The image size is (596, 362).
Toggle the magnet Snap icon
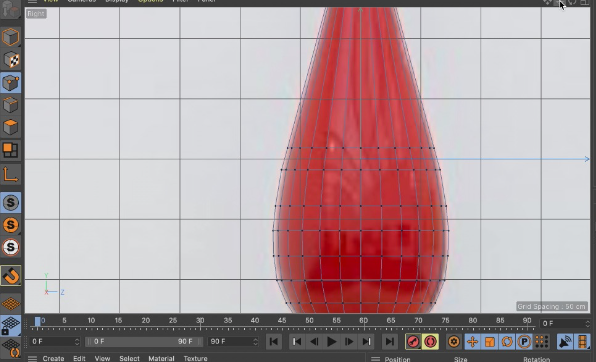pyautogui.click(x=11, y=276)
